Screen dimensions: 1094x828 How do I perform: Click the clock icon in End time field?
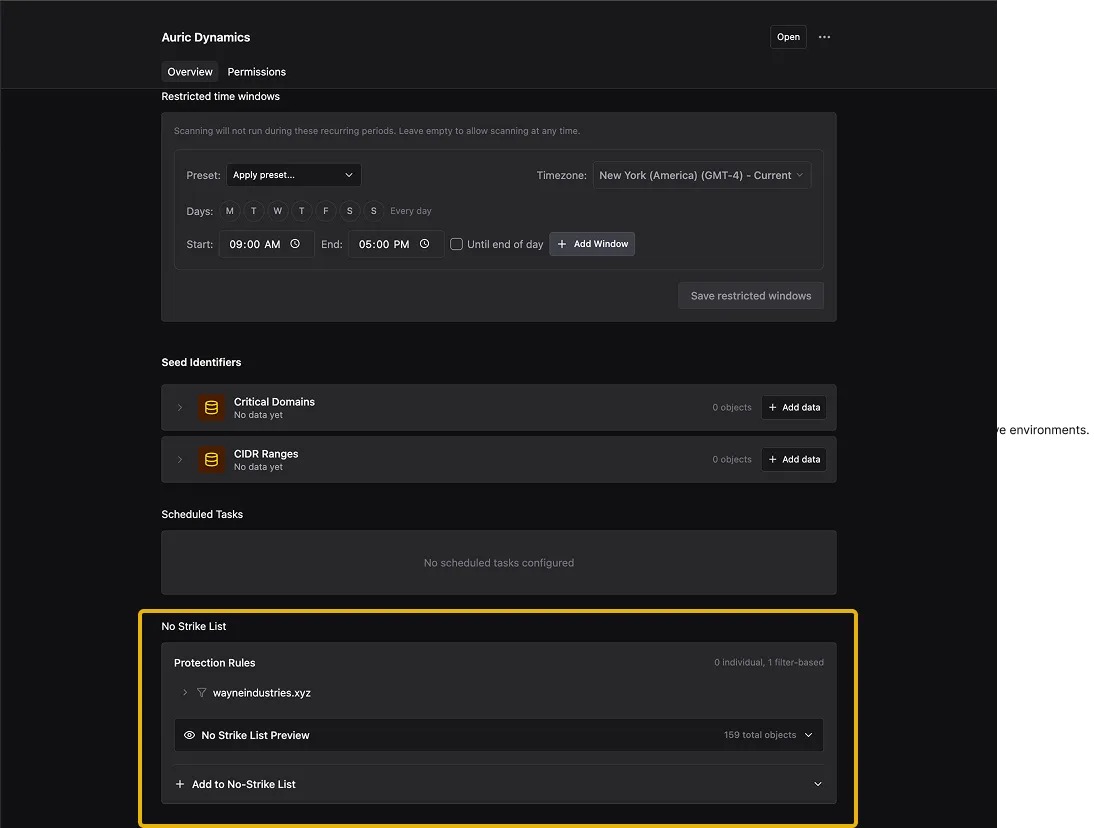point(424,243)
